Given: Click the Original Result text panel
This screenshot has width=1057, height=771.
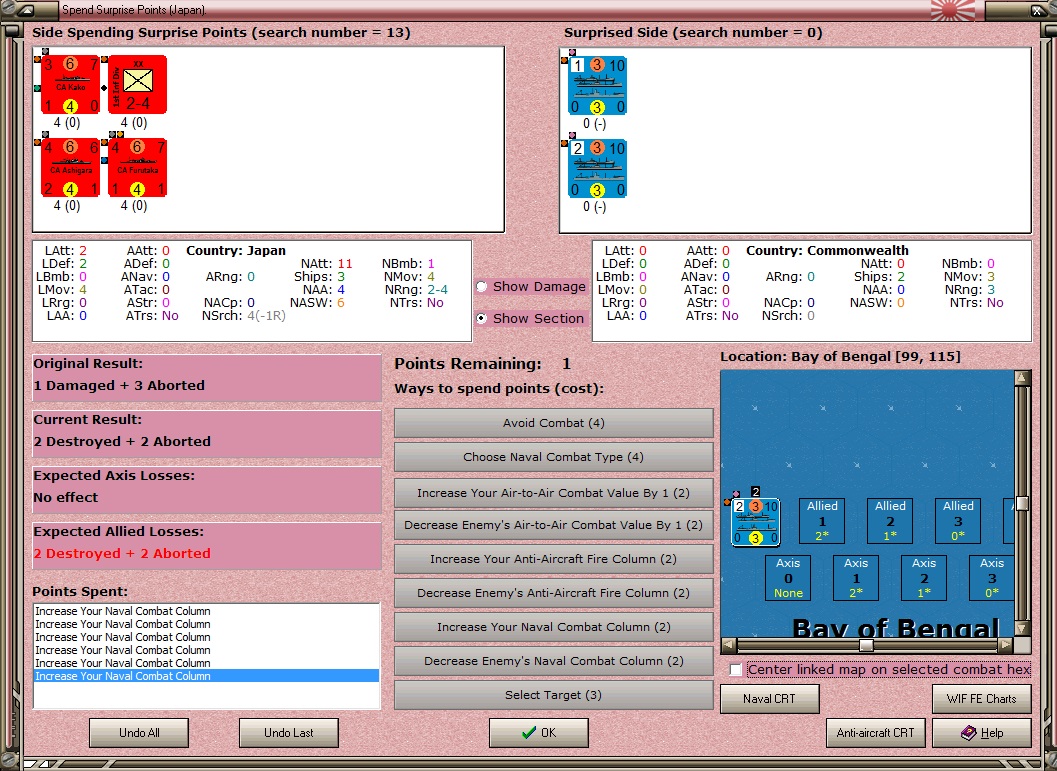Looking at the screenshot, I should pos(207,378).
